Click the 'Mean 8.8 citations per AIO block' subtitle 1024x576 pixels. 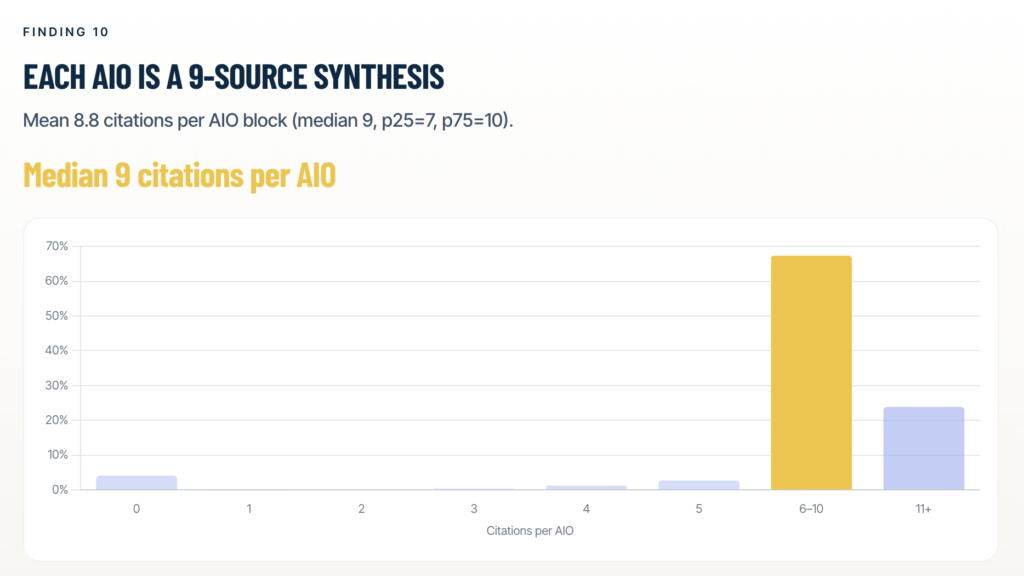click(x=268, y=120)
